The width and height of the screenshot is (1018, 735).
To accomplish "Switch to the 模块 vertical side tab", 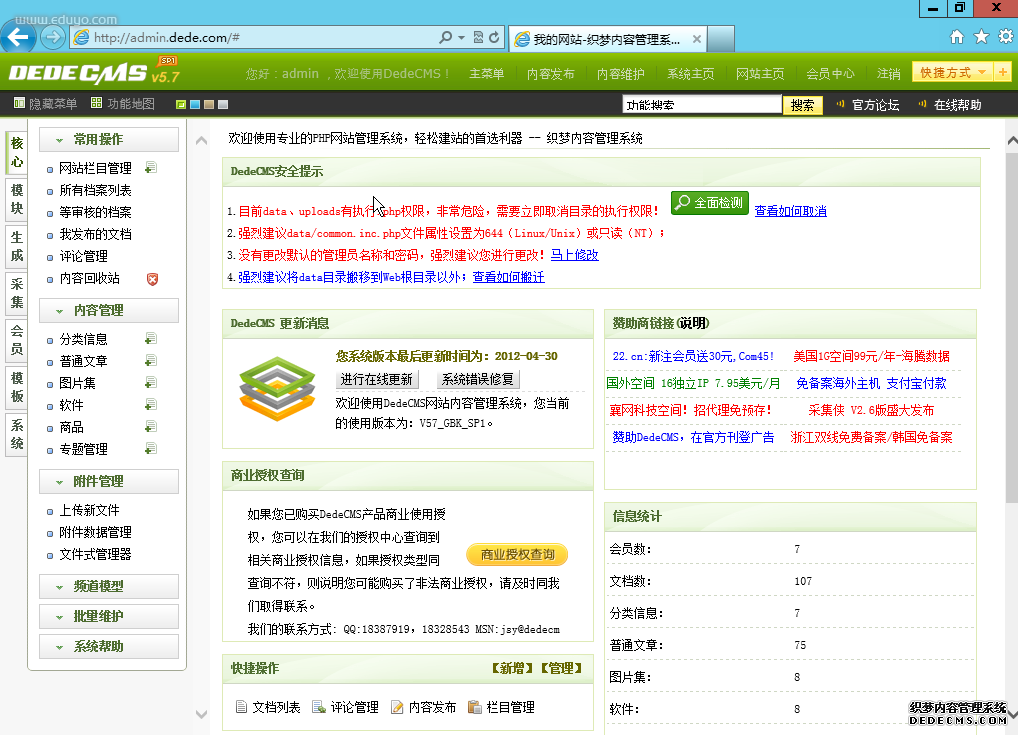I will point(16,199).
